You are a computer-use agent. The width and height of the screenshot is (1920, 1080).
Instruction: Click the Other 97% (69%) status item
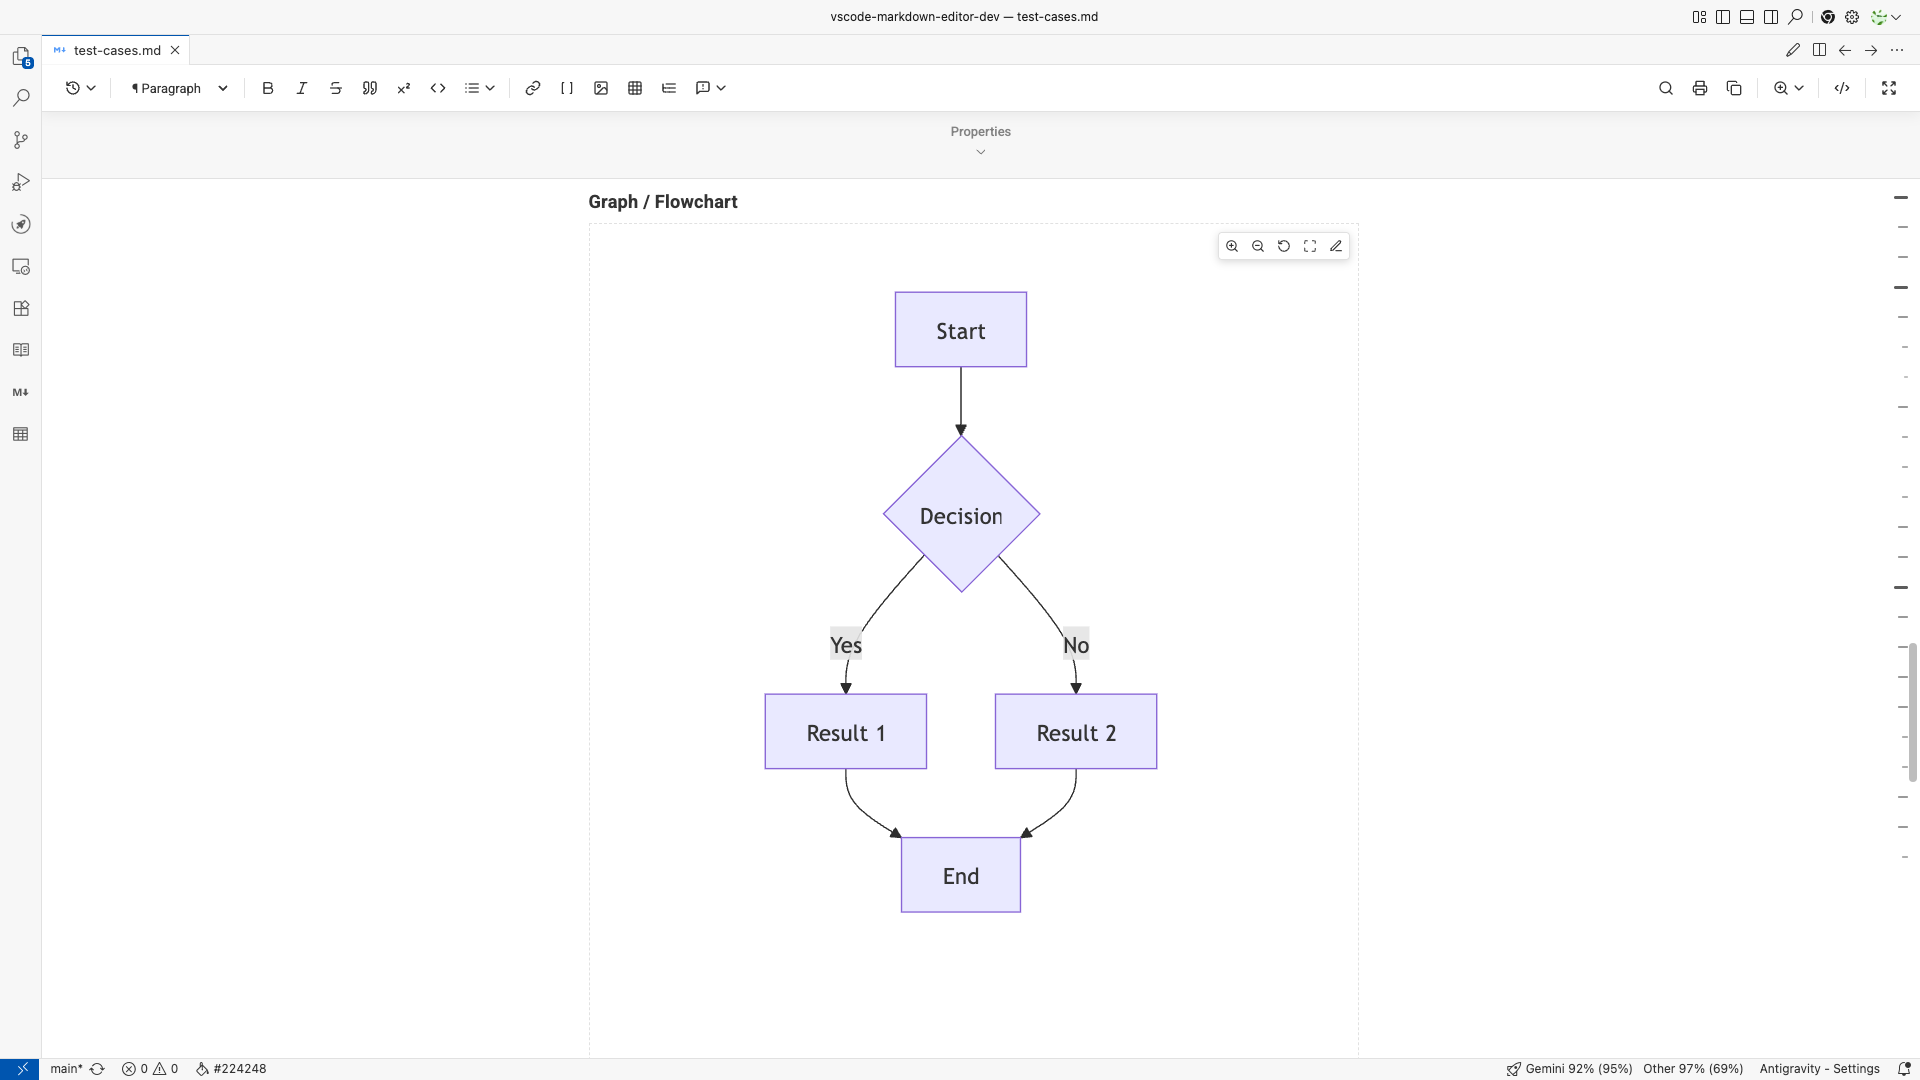[x=1693, y=1069]
